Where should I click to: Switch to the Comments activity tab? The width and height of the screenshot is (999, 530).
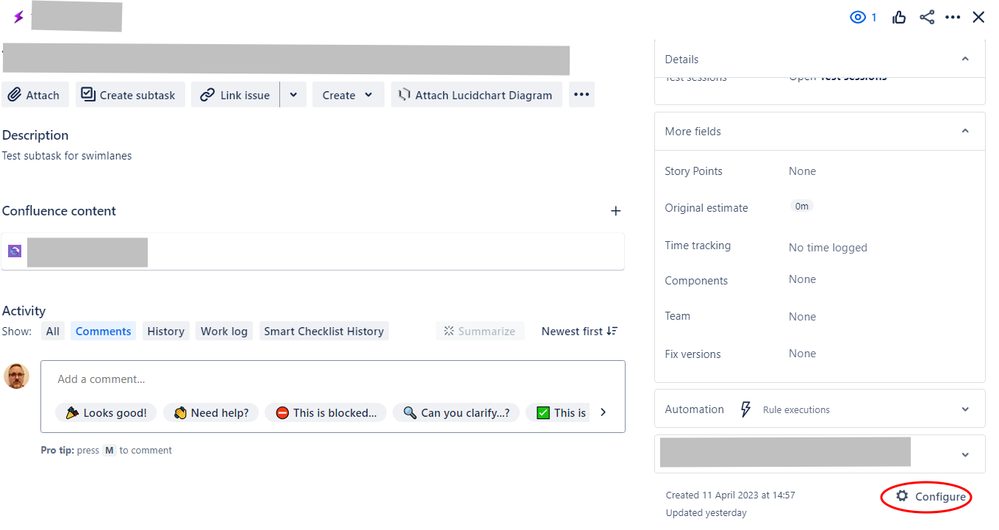tap(103, 331)
